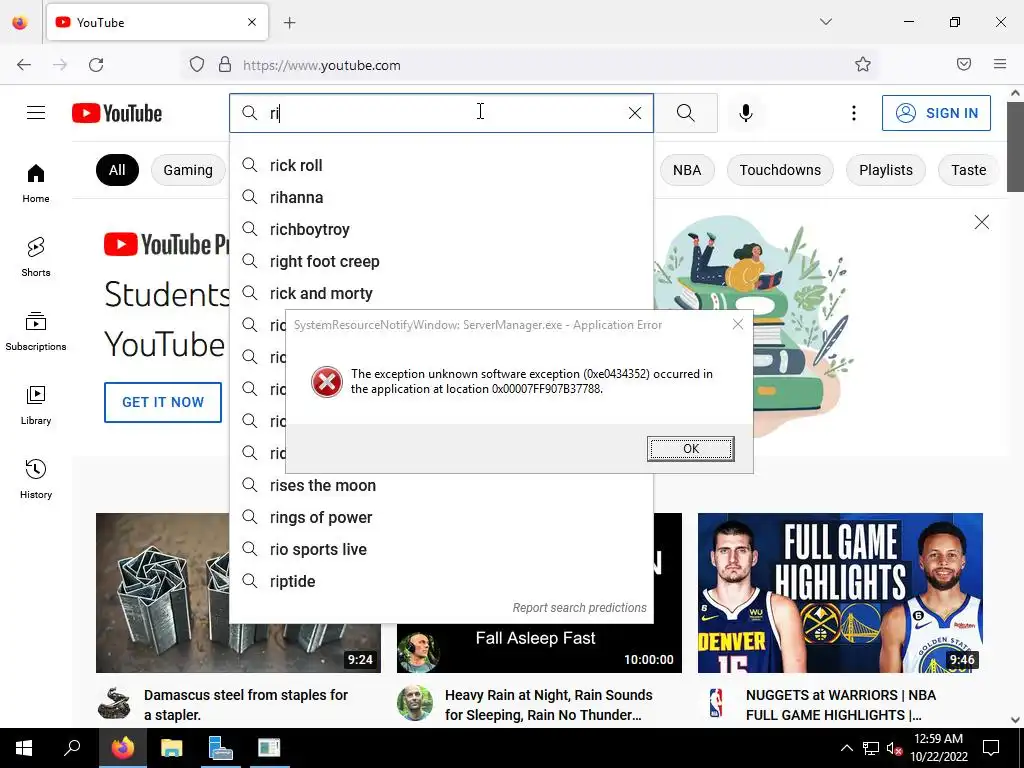
Task: Choose 'rihanna' search suggestion
Action: point(441,197)
